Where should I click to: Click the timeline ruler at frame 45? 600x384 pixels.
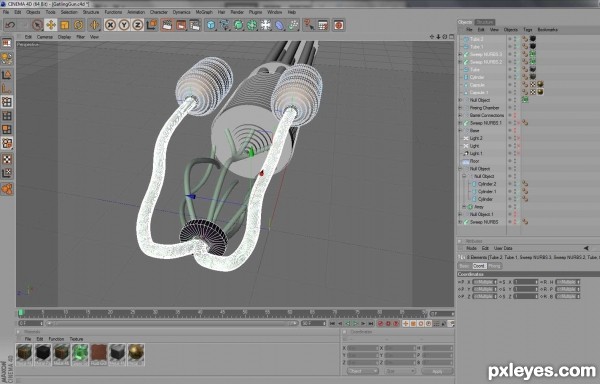(222, 313)
